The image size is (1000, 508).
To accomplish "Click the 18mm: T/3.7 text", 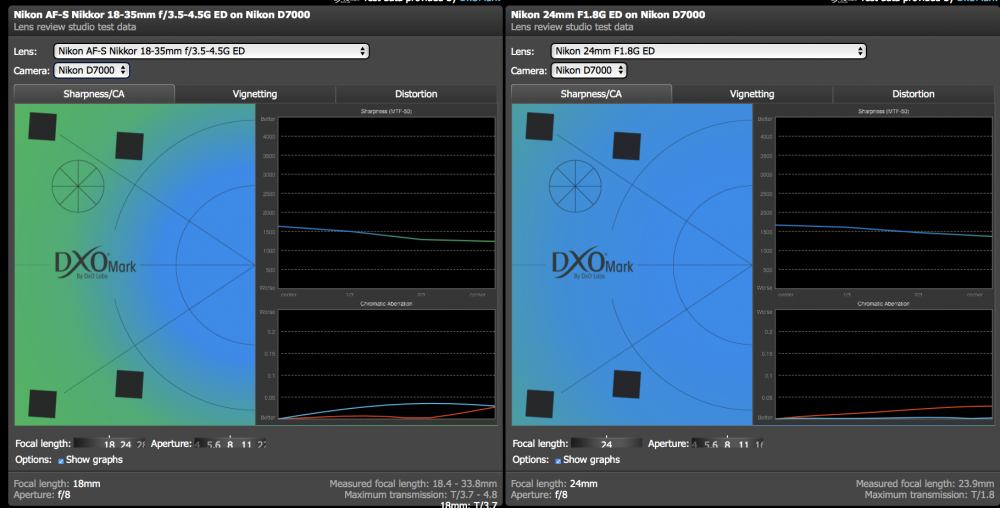I will [468, 504].
